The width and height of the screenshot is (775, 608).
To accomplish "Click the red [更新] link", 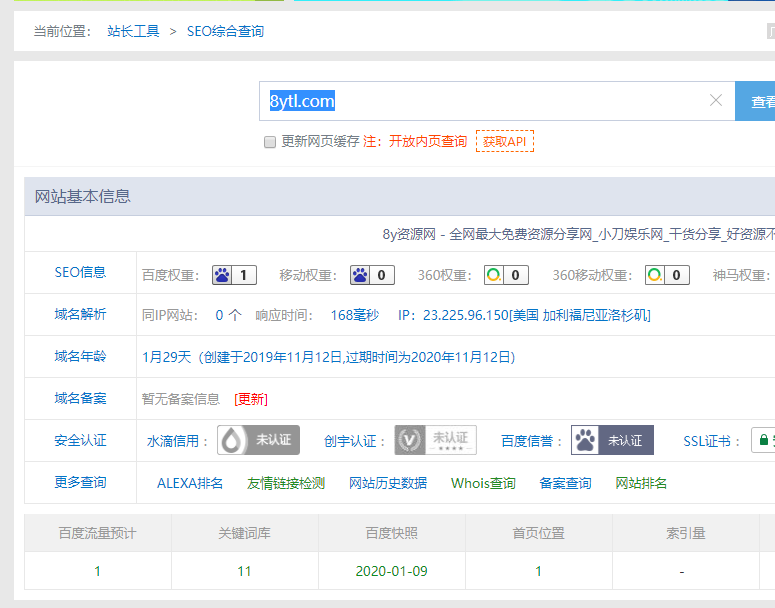I will pyautogui.click(x=251, y=399).
